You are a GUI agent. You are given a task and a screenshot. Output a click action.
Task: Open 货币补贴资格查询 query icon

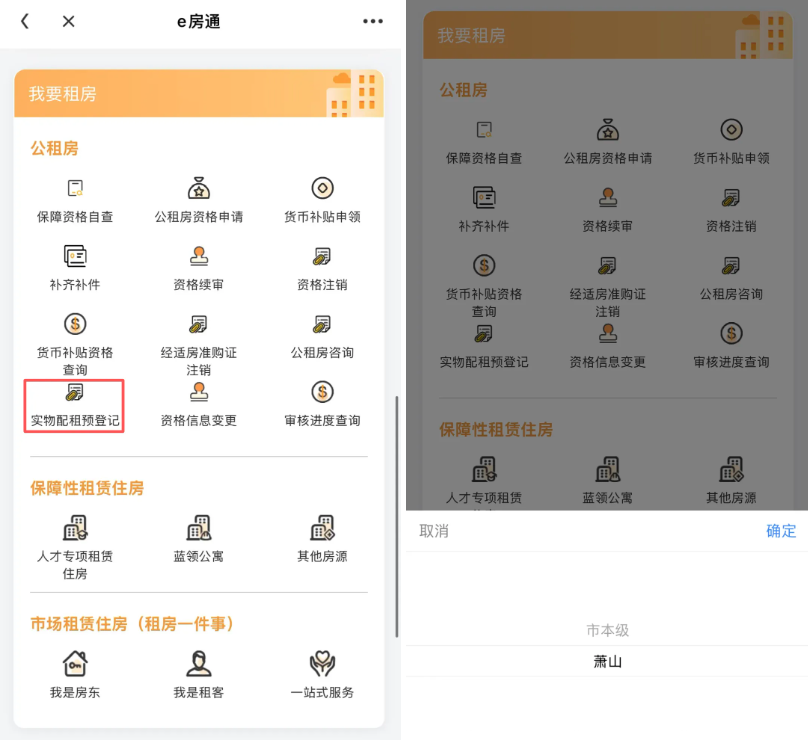point(74,340)
